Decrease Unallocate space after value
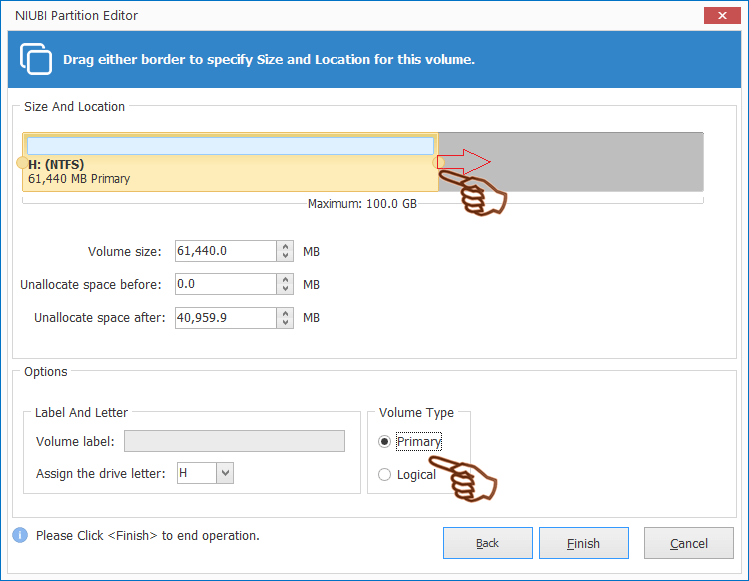The width and height of the screenshot is (749, 581). point(286,323)
